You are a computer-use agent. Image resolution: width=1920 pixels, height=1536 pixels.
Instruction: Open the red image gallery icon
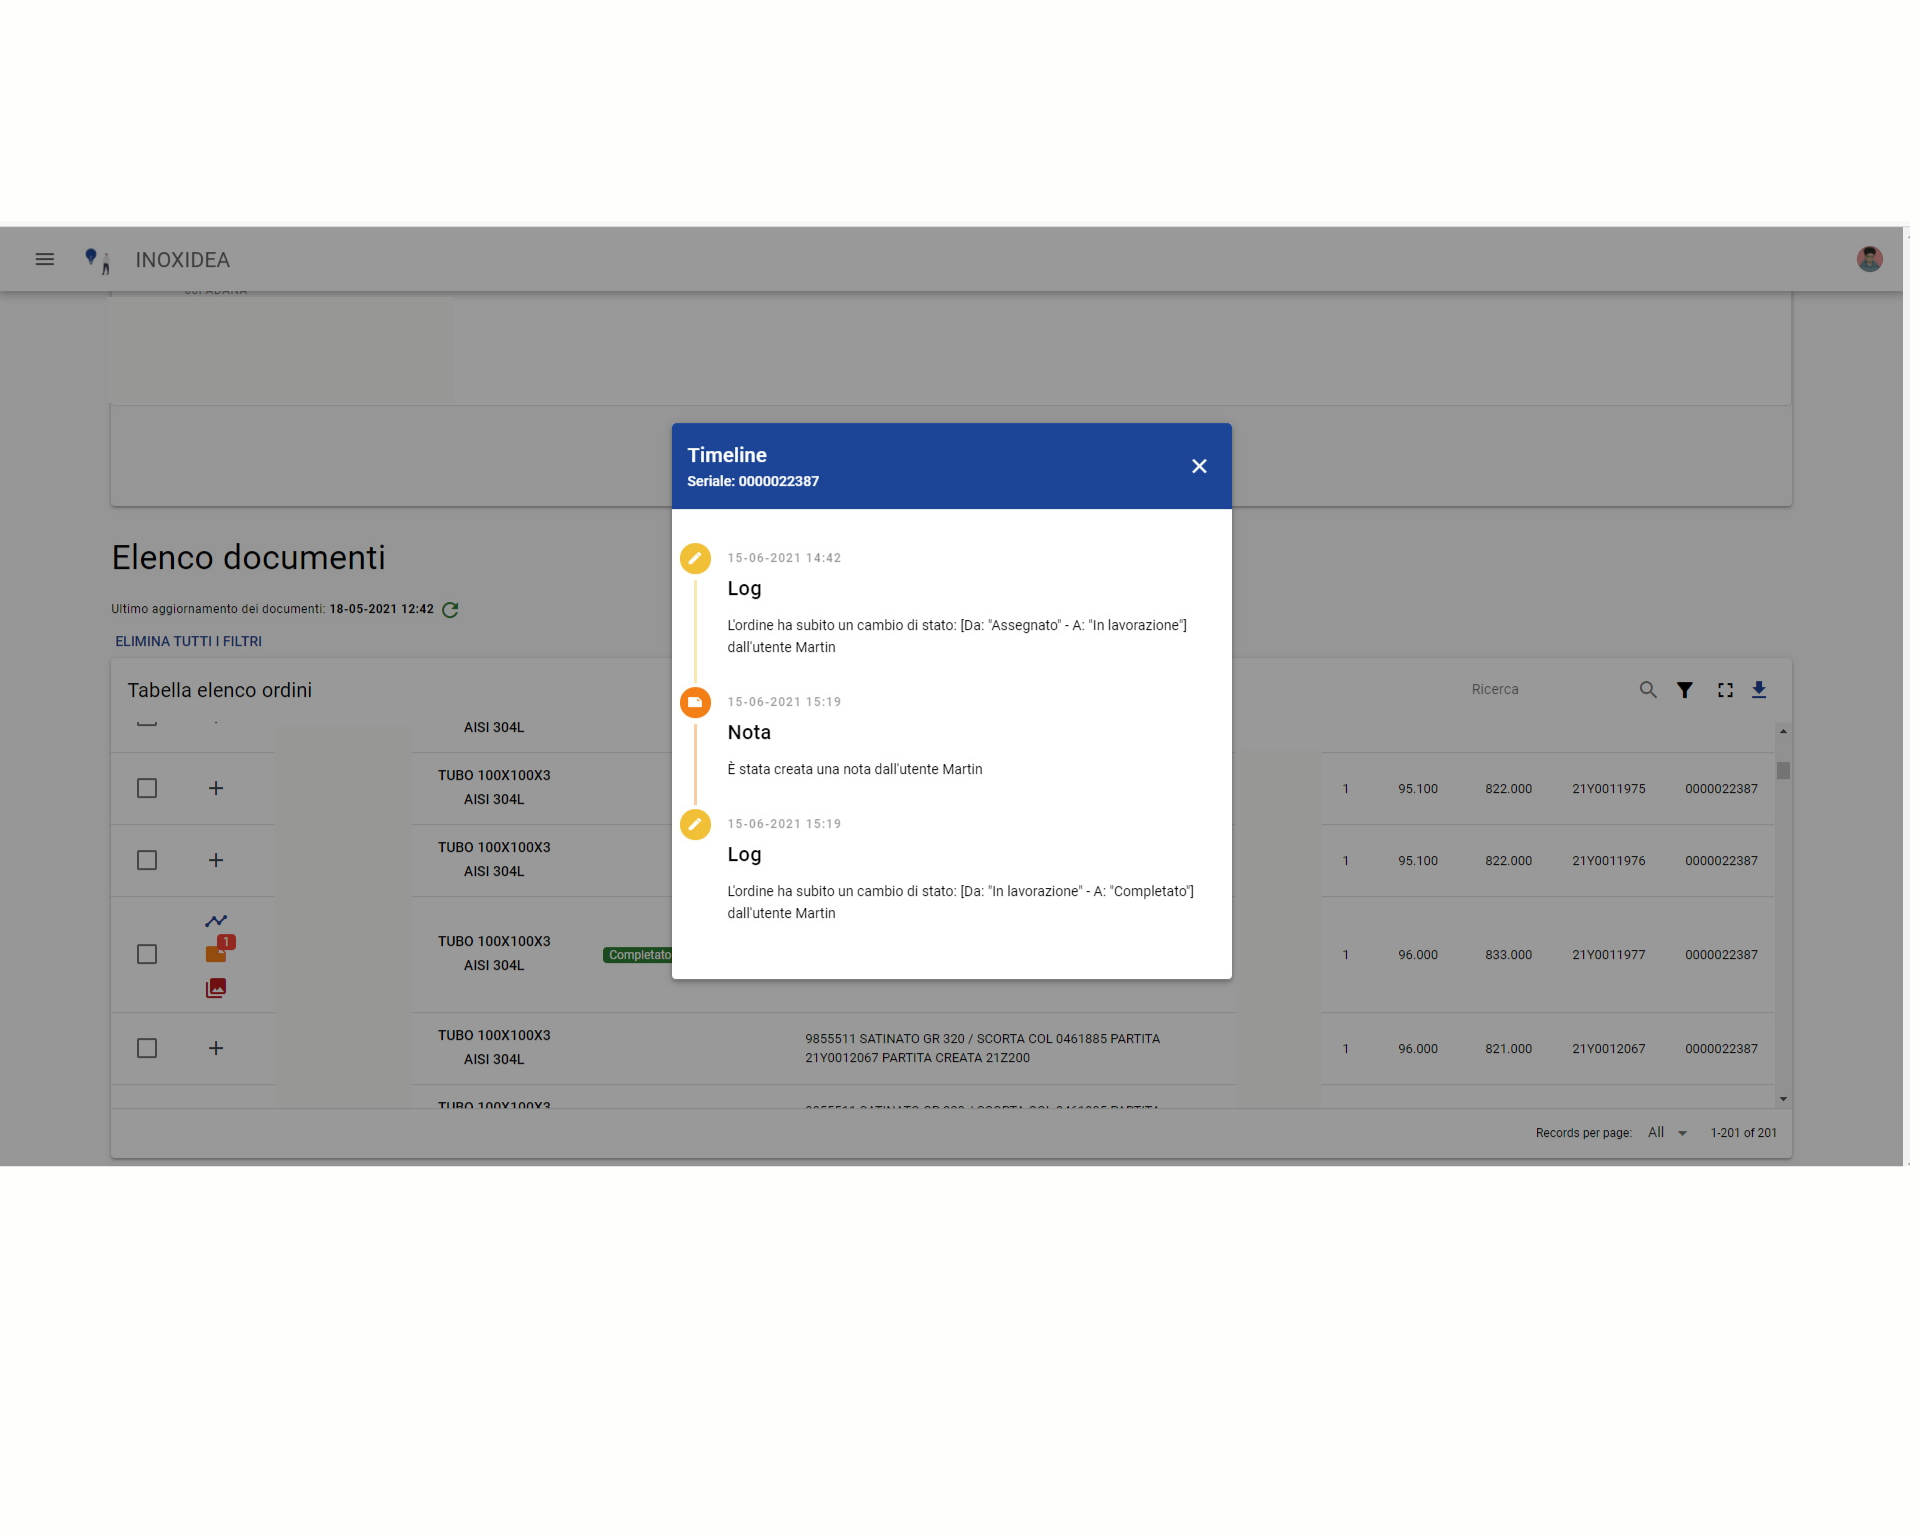click(x=216, y=988)
